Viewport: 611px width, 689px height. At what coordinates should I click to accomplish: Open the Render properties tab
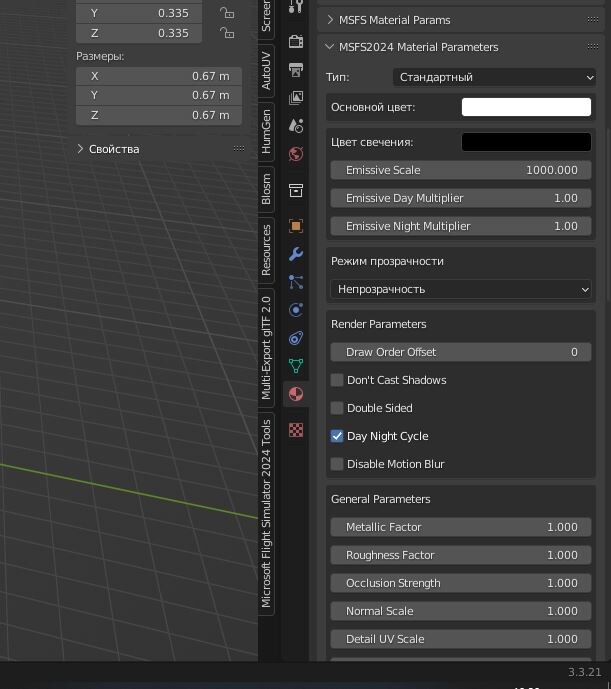click(296, 42)
